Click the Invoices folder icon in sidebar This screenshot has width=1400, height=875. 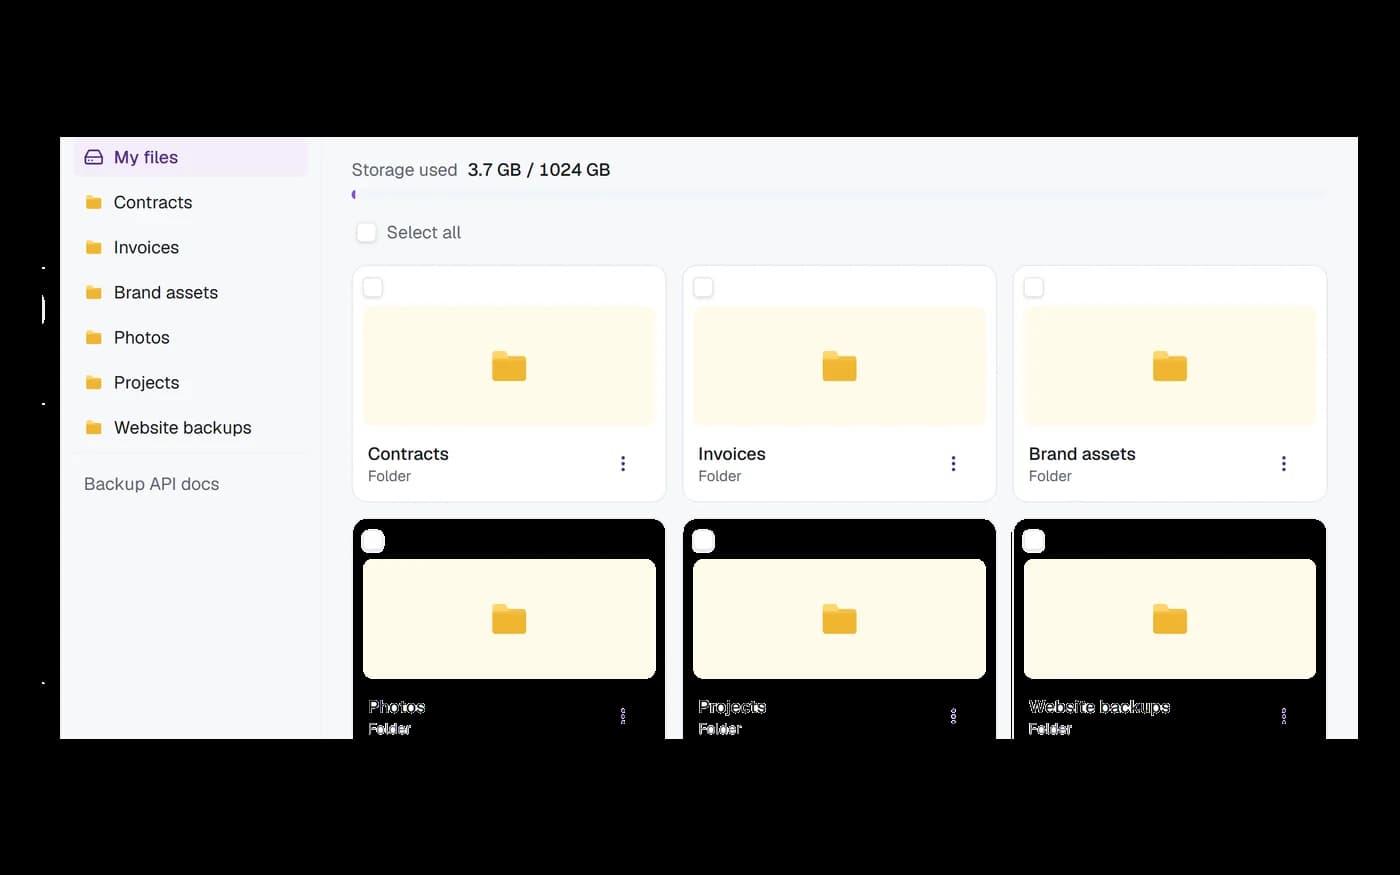94,247
